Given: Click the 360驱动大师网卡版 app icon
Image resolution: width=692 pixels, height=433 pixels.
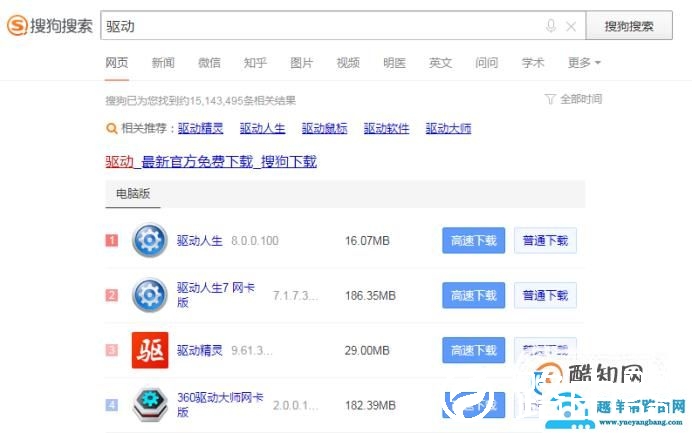Looking at the screenshot, I should [x=150, y=405].
